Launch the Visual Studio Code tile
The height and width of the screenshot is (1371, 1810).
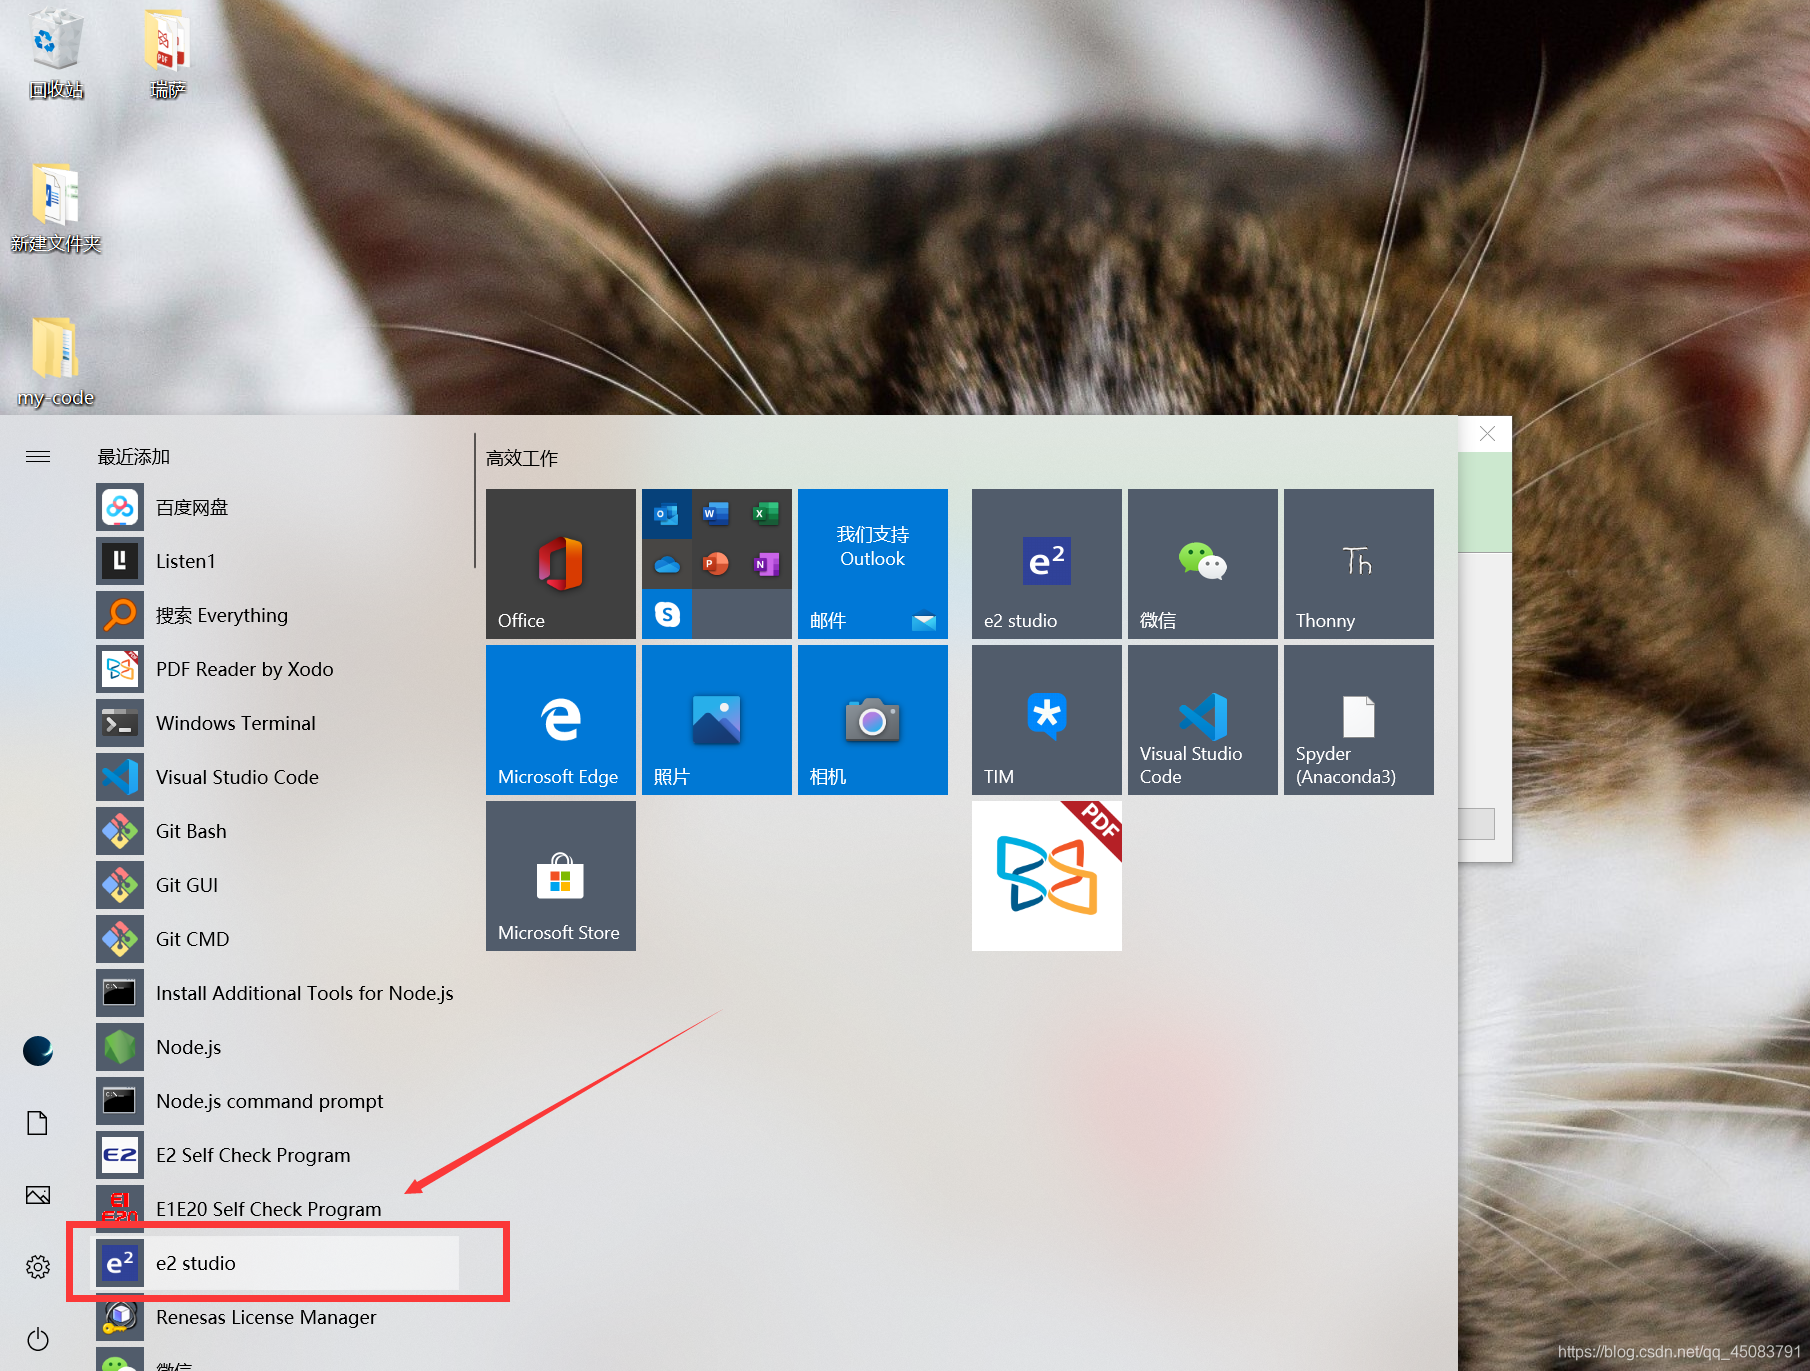click(1203, 720)
